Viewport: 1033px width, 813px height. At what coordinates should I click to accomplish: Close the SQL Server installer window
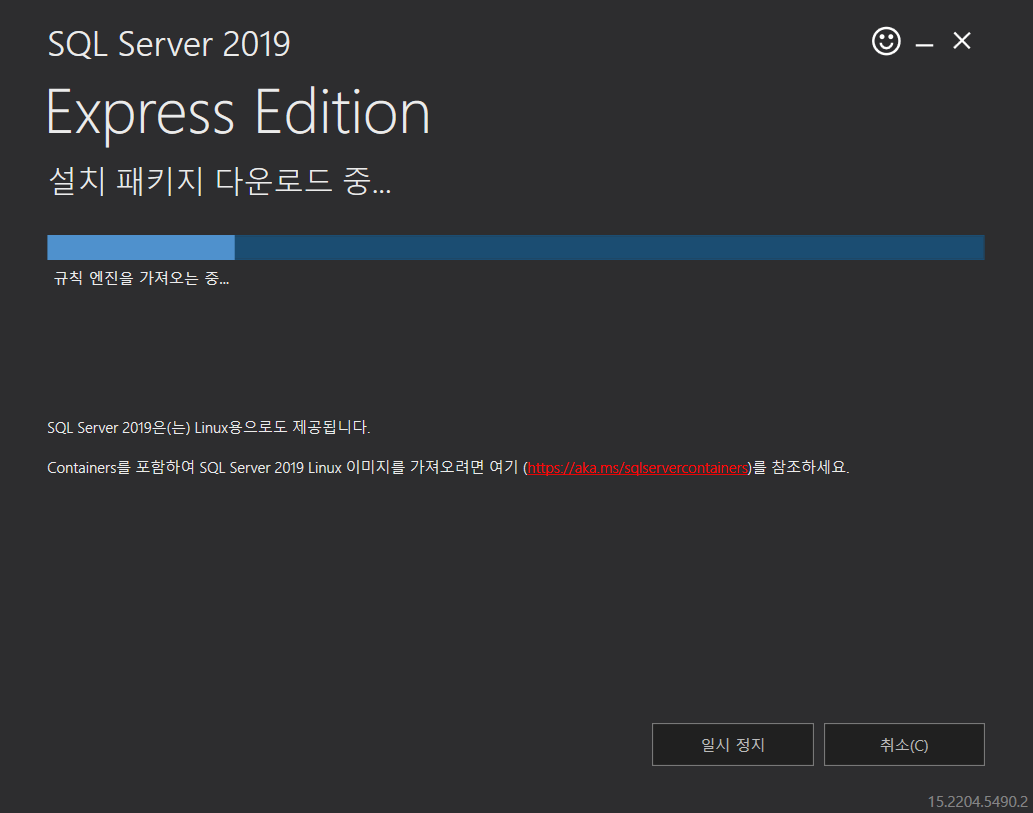(962, 41)
